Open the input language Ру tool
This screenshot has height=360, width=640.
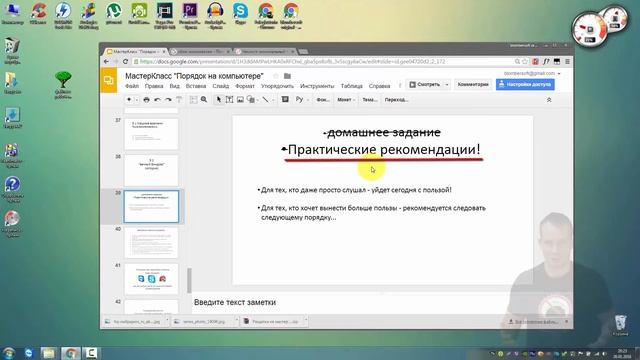click(300, 100)
